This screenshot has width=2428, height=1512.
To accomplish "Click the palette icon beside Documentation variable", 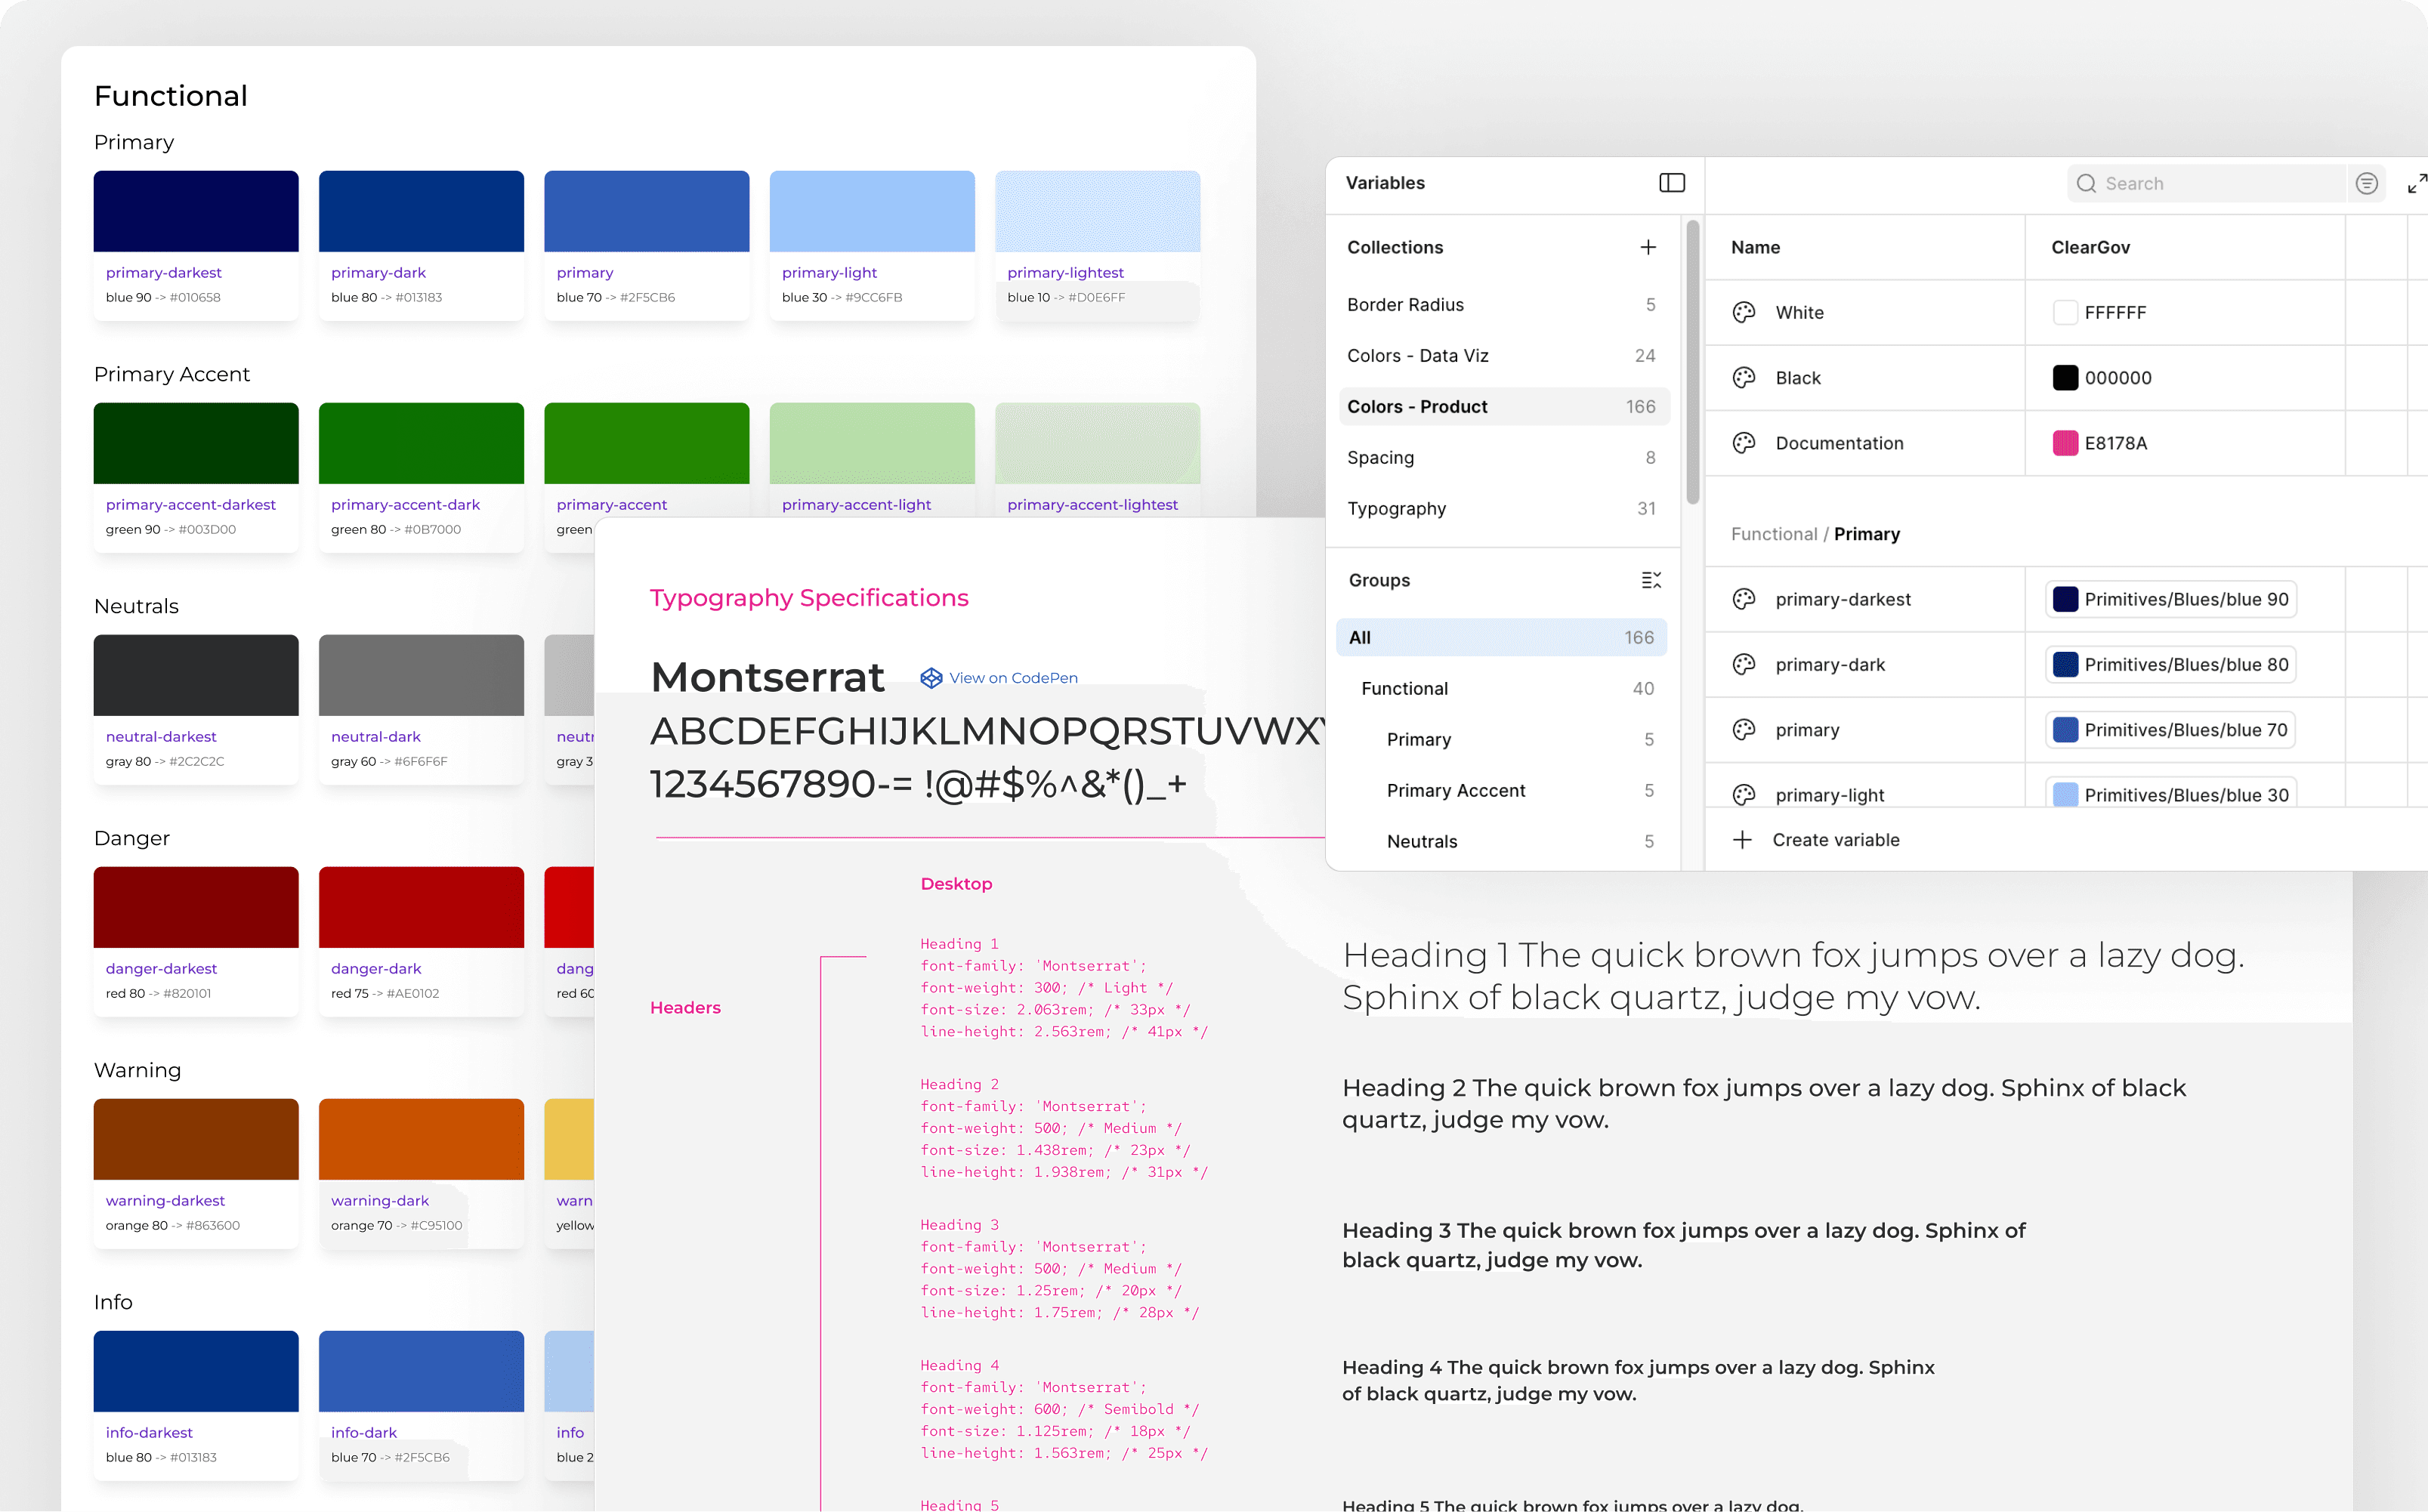I will (x=1744, y=443).
